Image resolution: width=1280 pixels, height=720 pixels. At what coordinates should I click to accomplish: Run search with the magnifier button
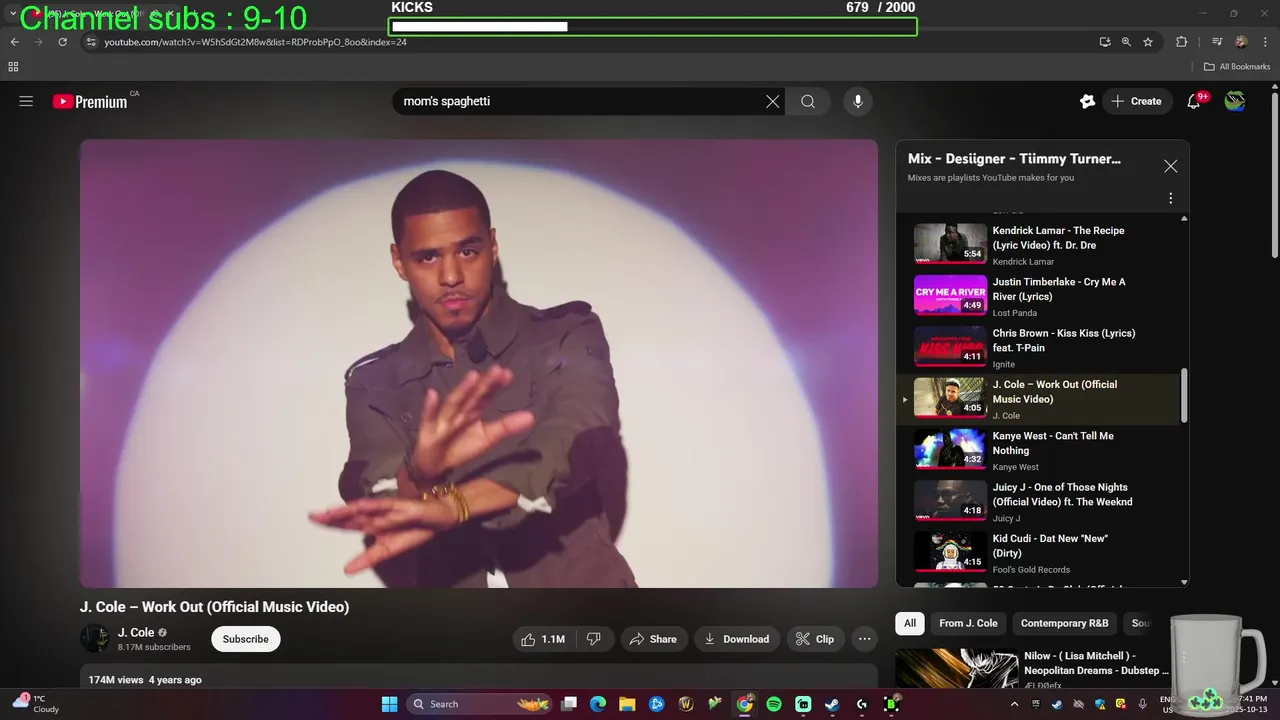pos(808,101)
